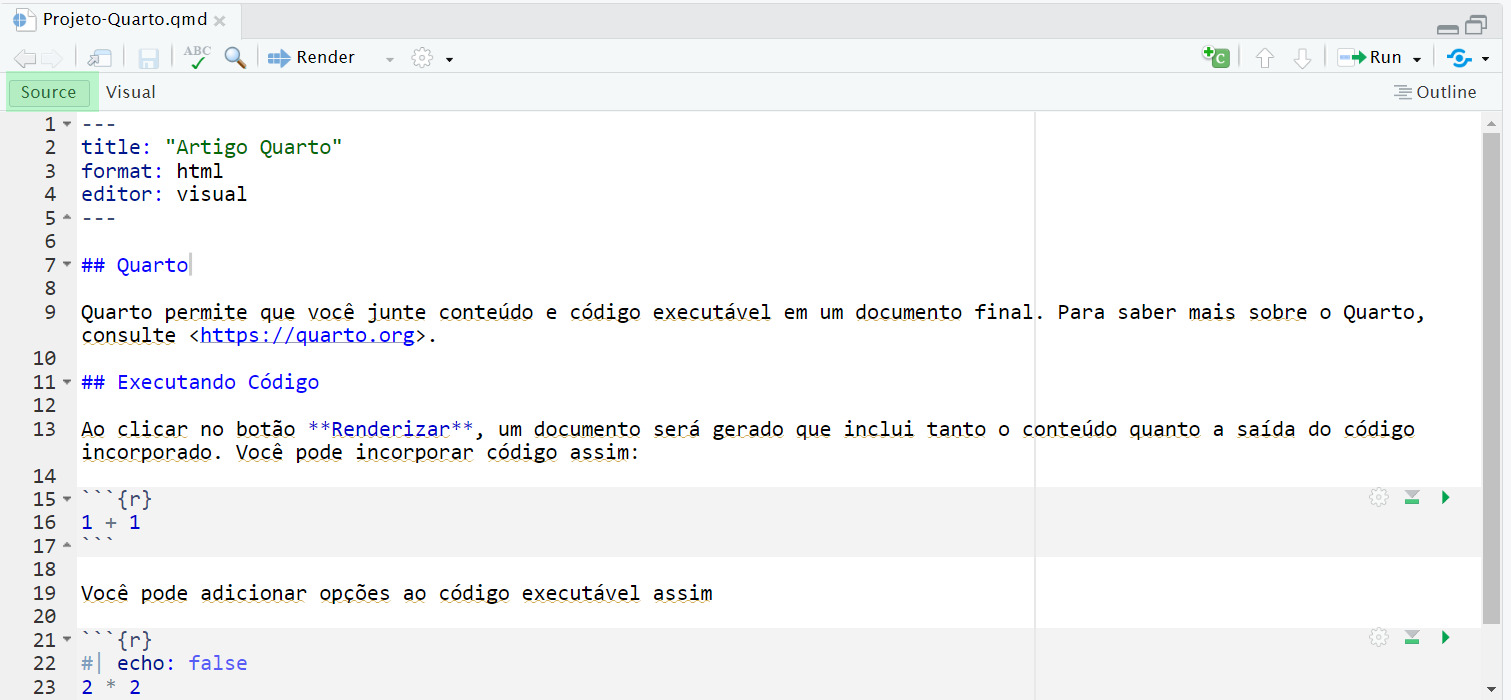Go to next chunk arrow
The image size is (1511, 700).
click(1302, 58)
